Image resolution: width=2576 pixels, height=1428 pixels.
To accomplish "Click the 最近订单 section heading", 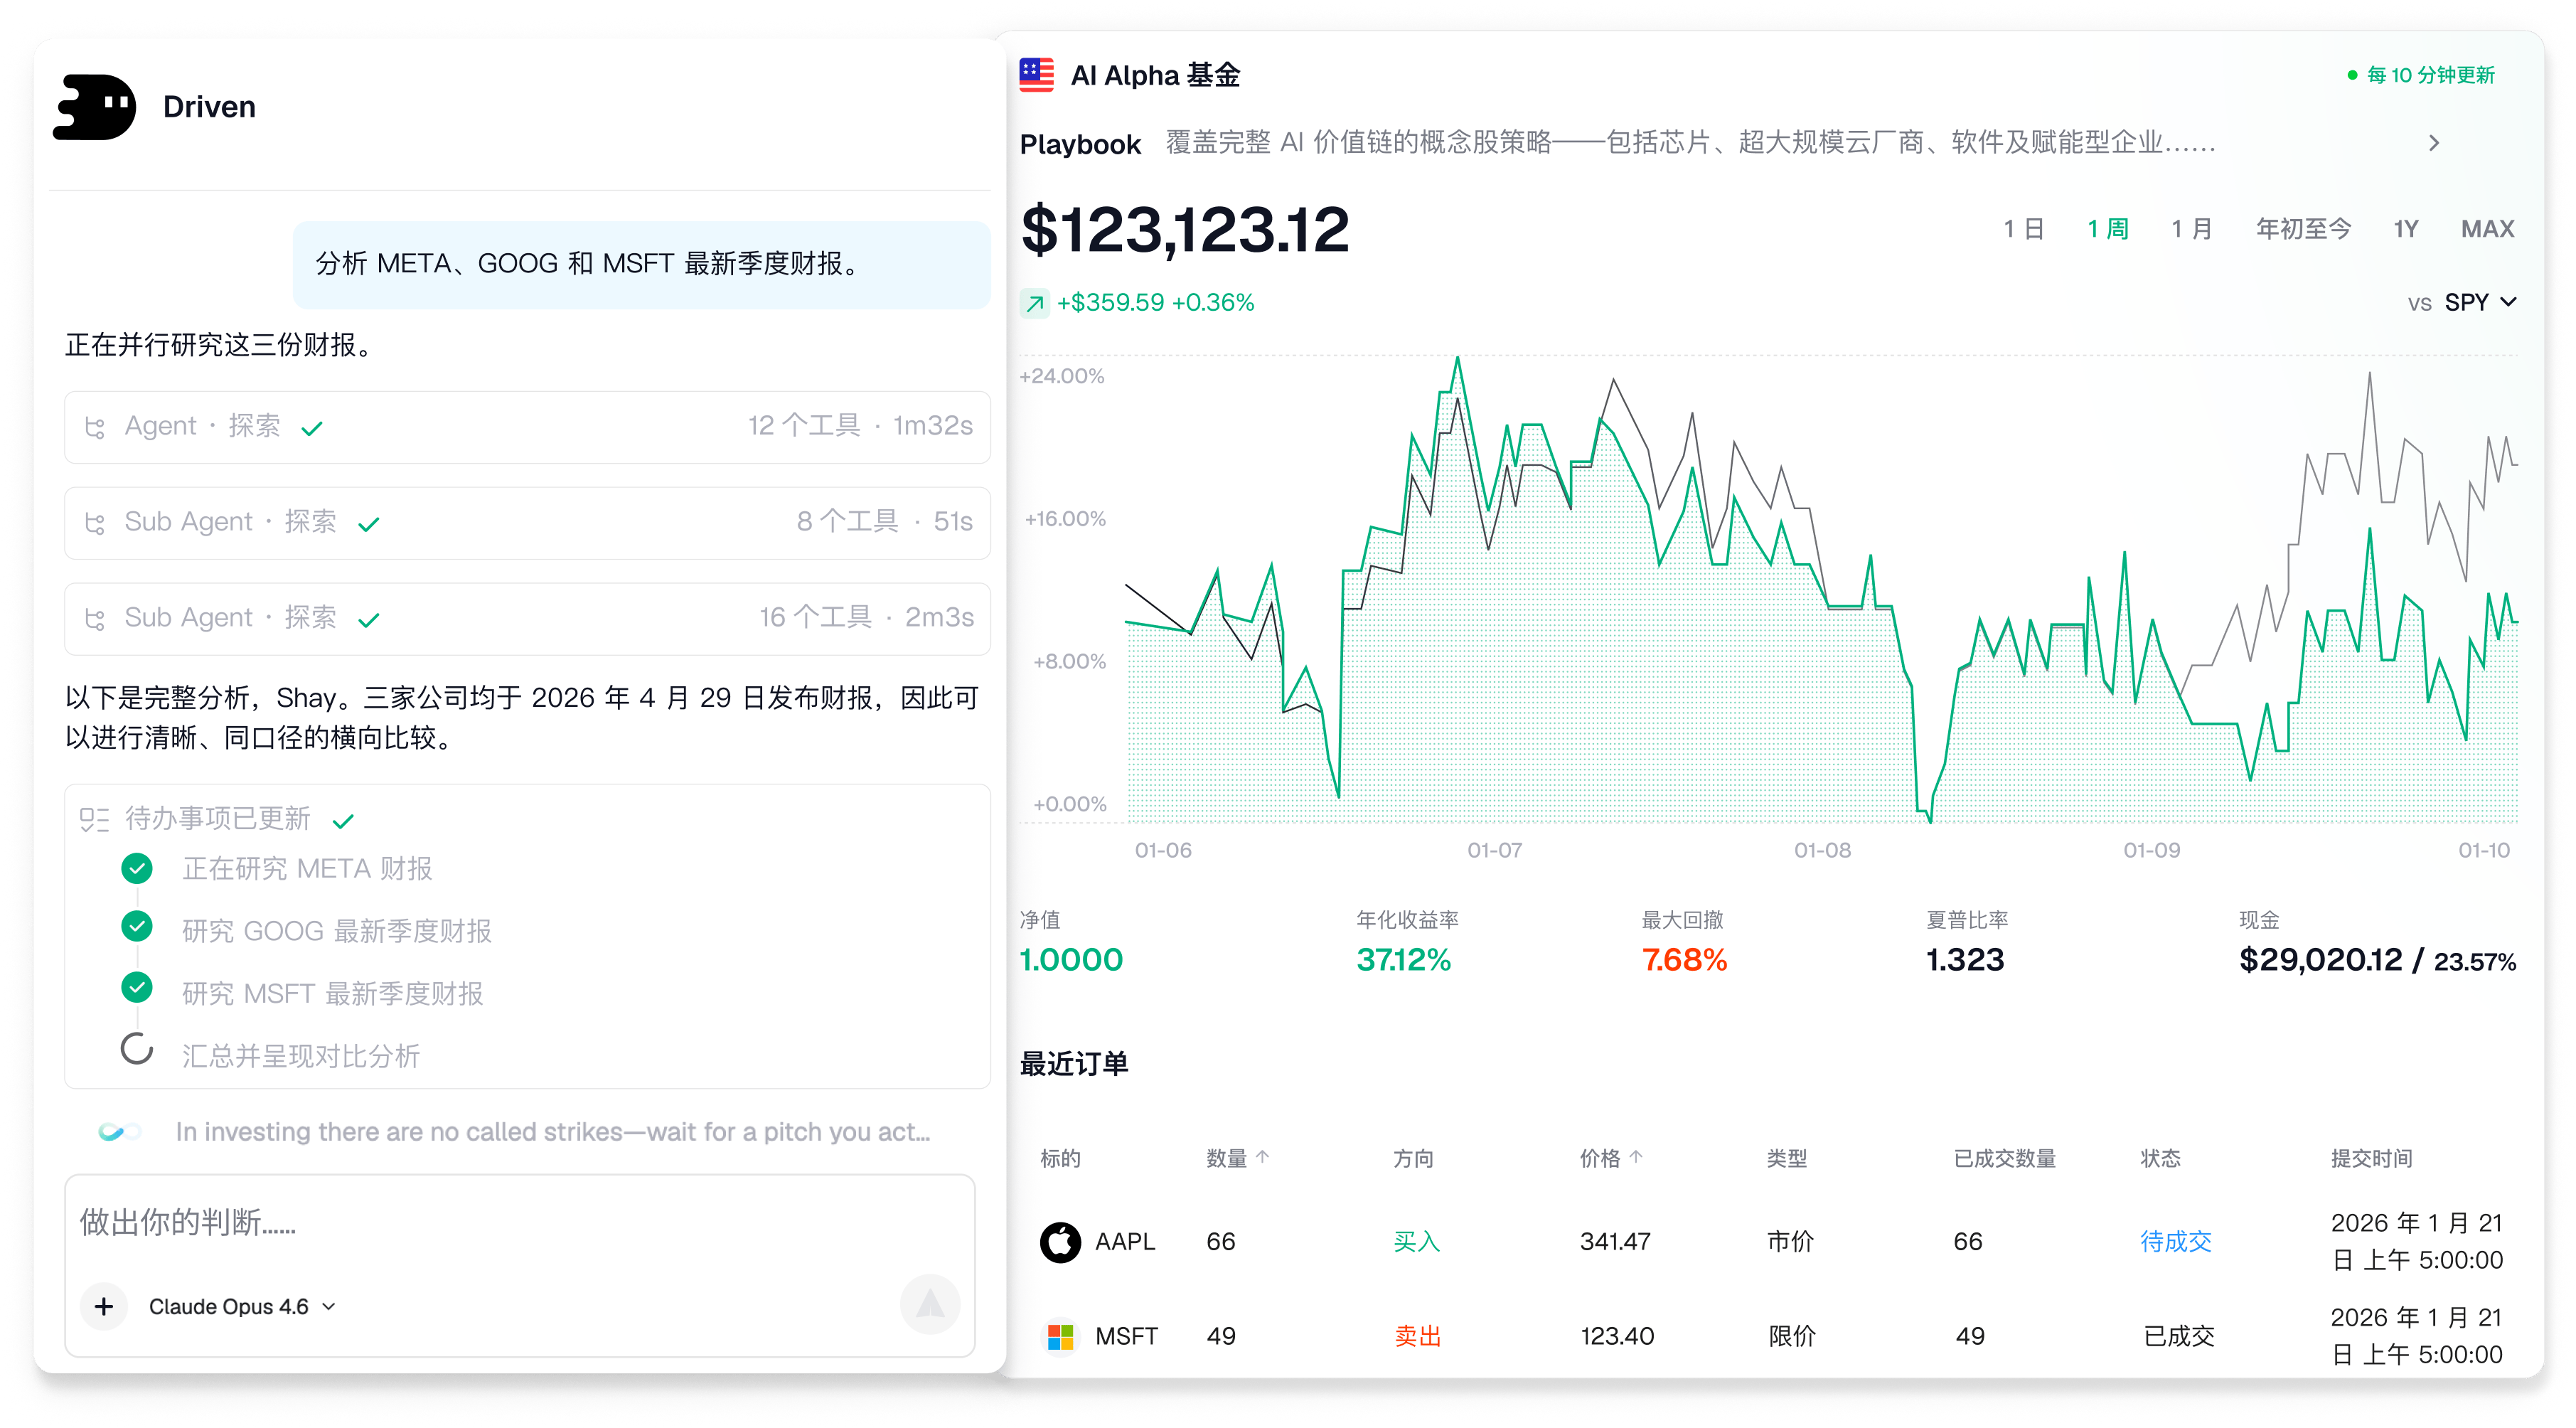I will 1074,1064.
